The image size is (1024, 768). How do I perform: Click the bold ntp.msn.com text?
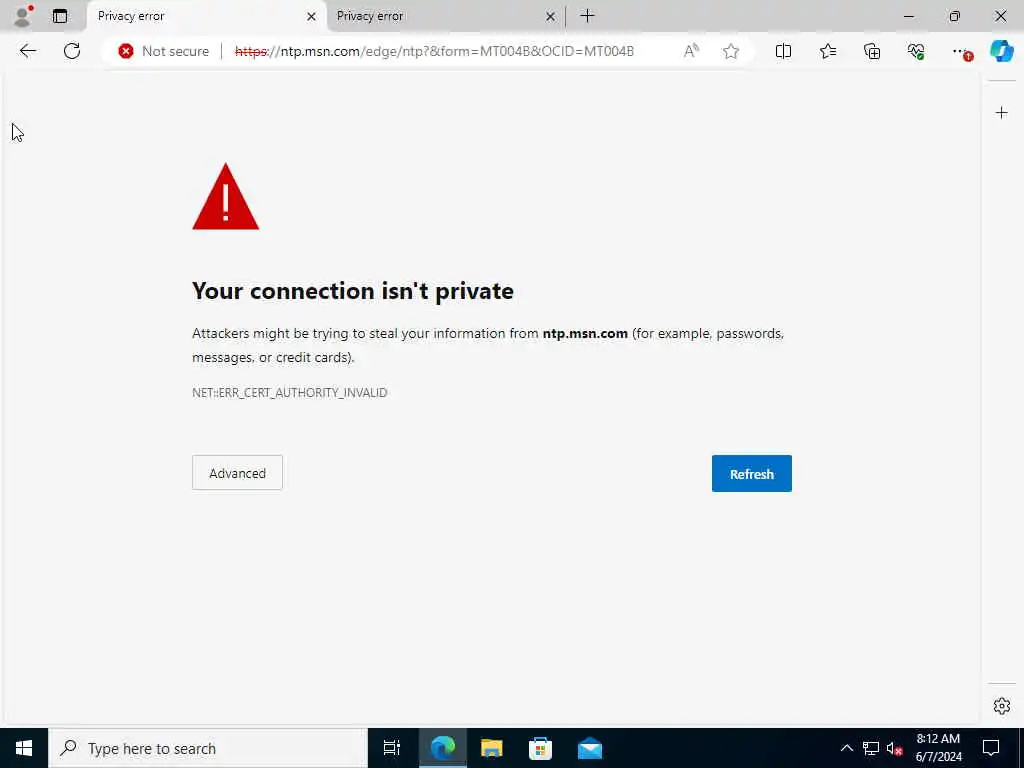[x=585, y=333]
